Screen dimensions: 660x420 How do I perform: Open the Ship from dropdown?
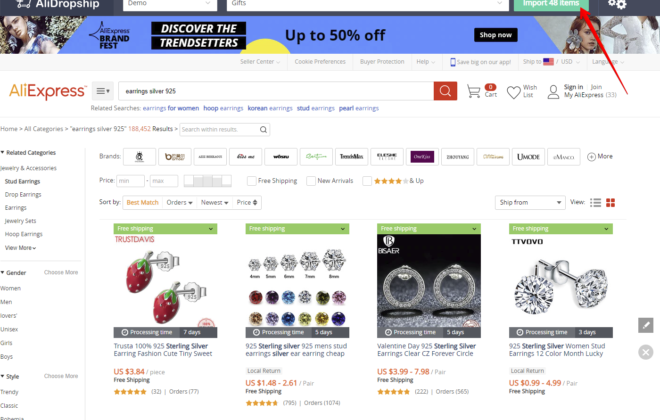coord(530,202)
